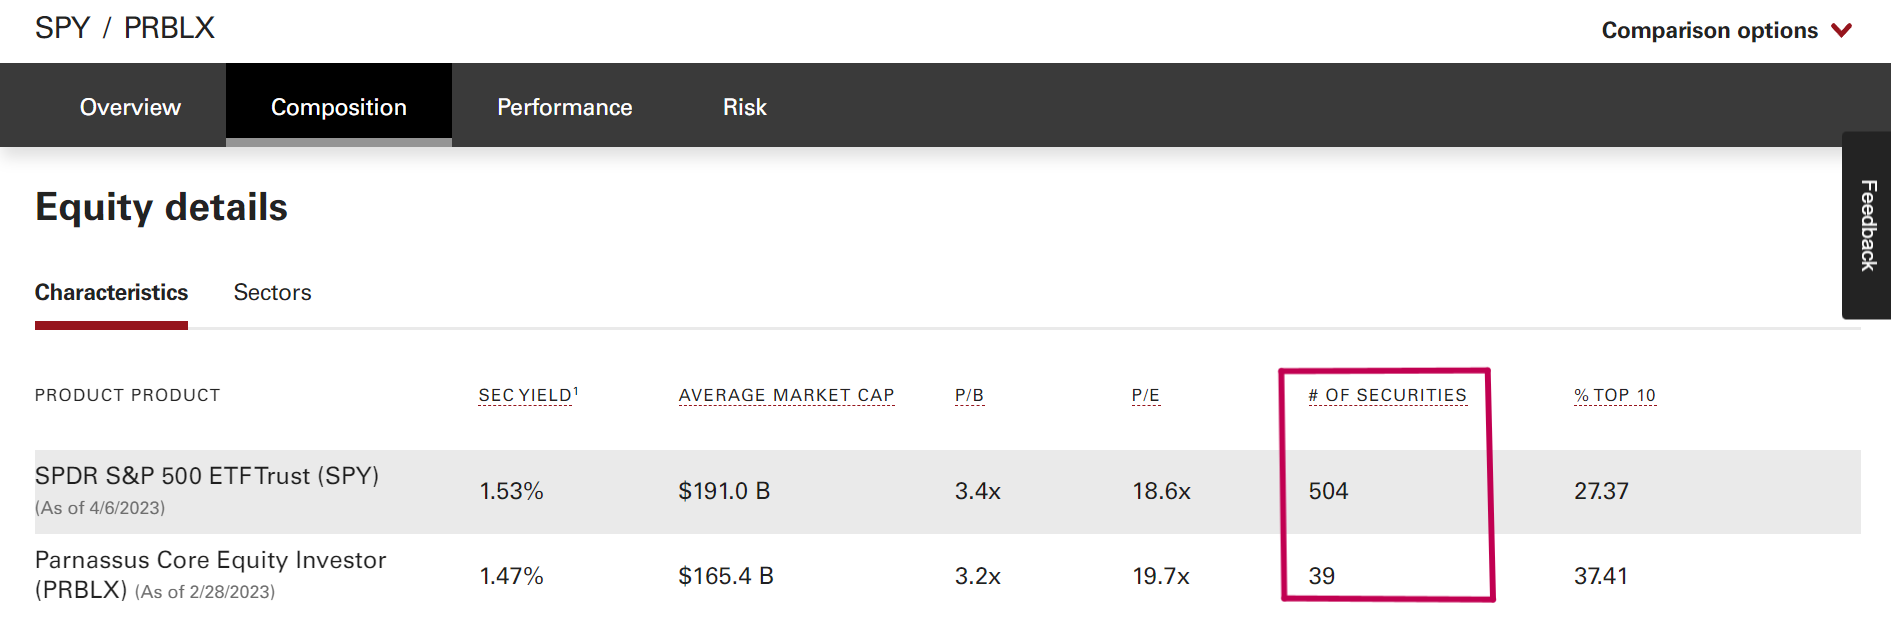This screenshot has width=1891, height=643.
Task: Click the % TOP 10 column header
Action: 1614,396
